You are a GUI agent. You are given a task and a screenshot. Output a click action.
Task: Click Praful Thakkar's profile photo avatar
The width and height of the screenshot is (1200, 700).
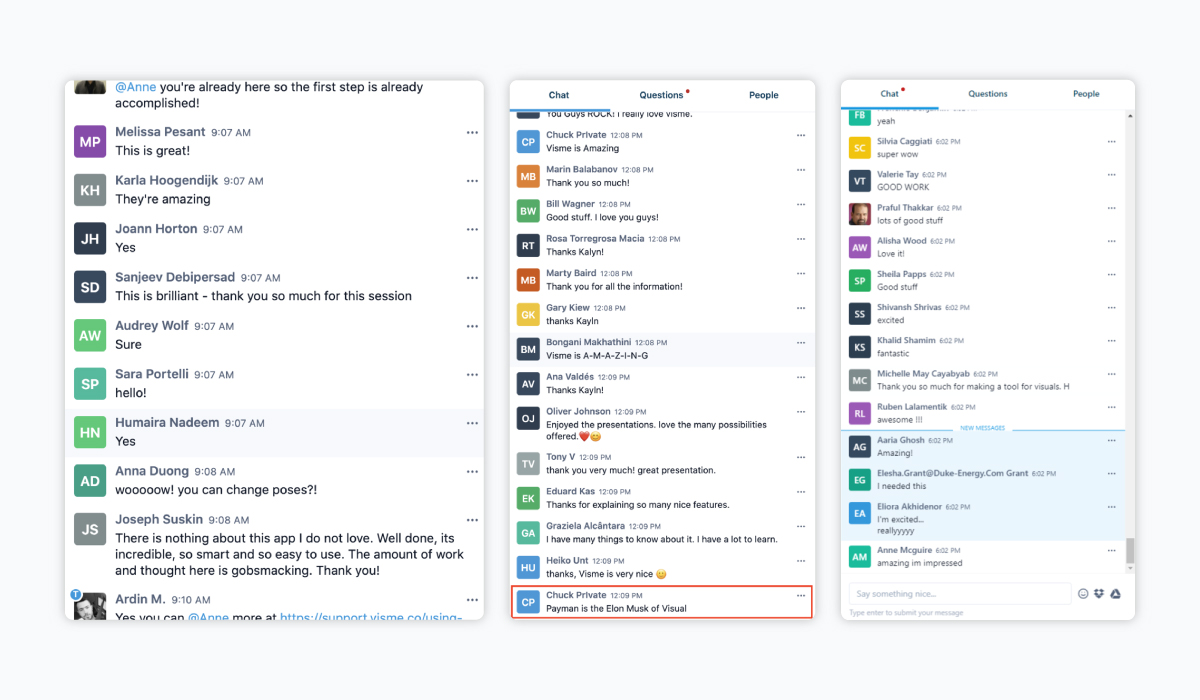[x=859, y=214]
